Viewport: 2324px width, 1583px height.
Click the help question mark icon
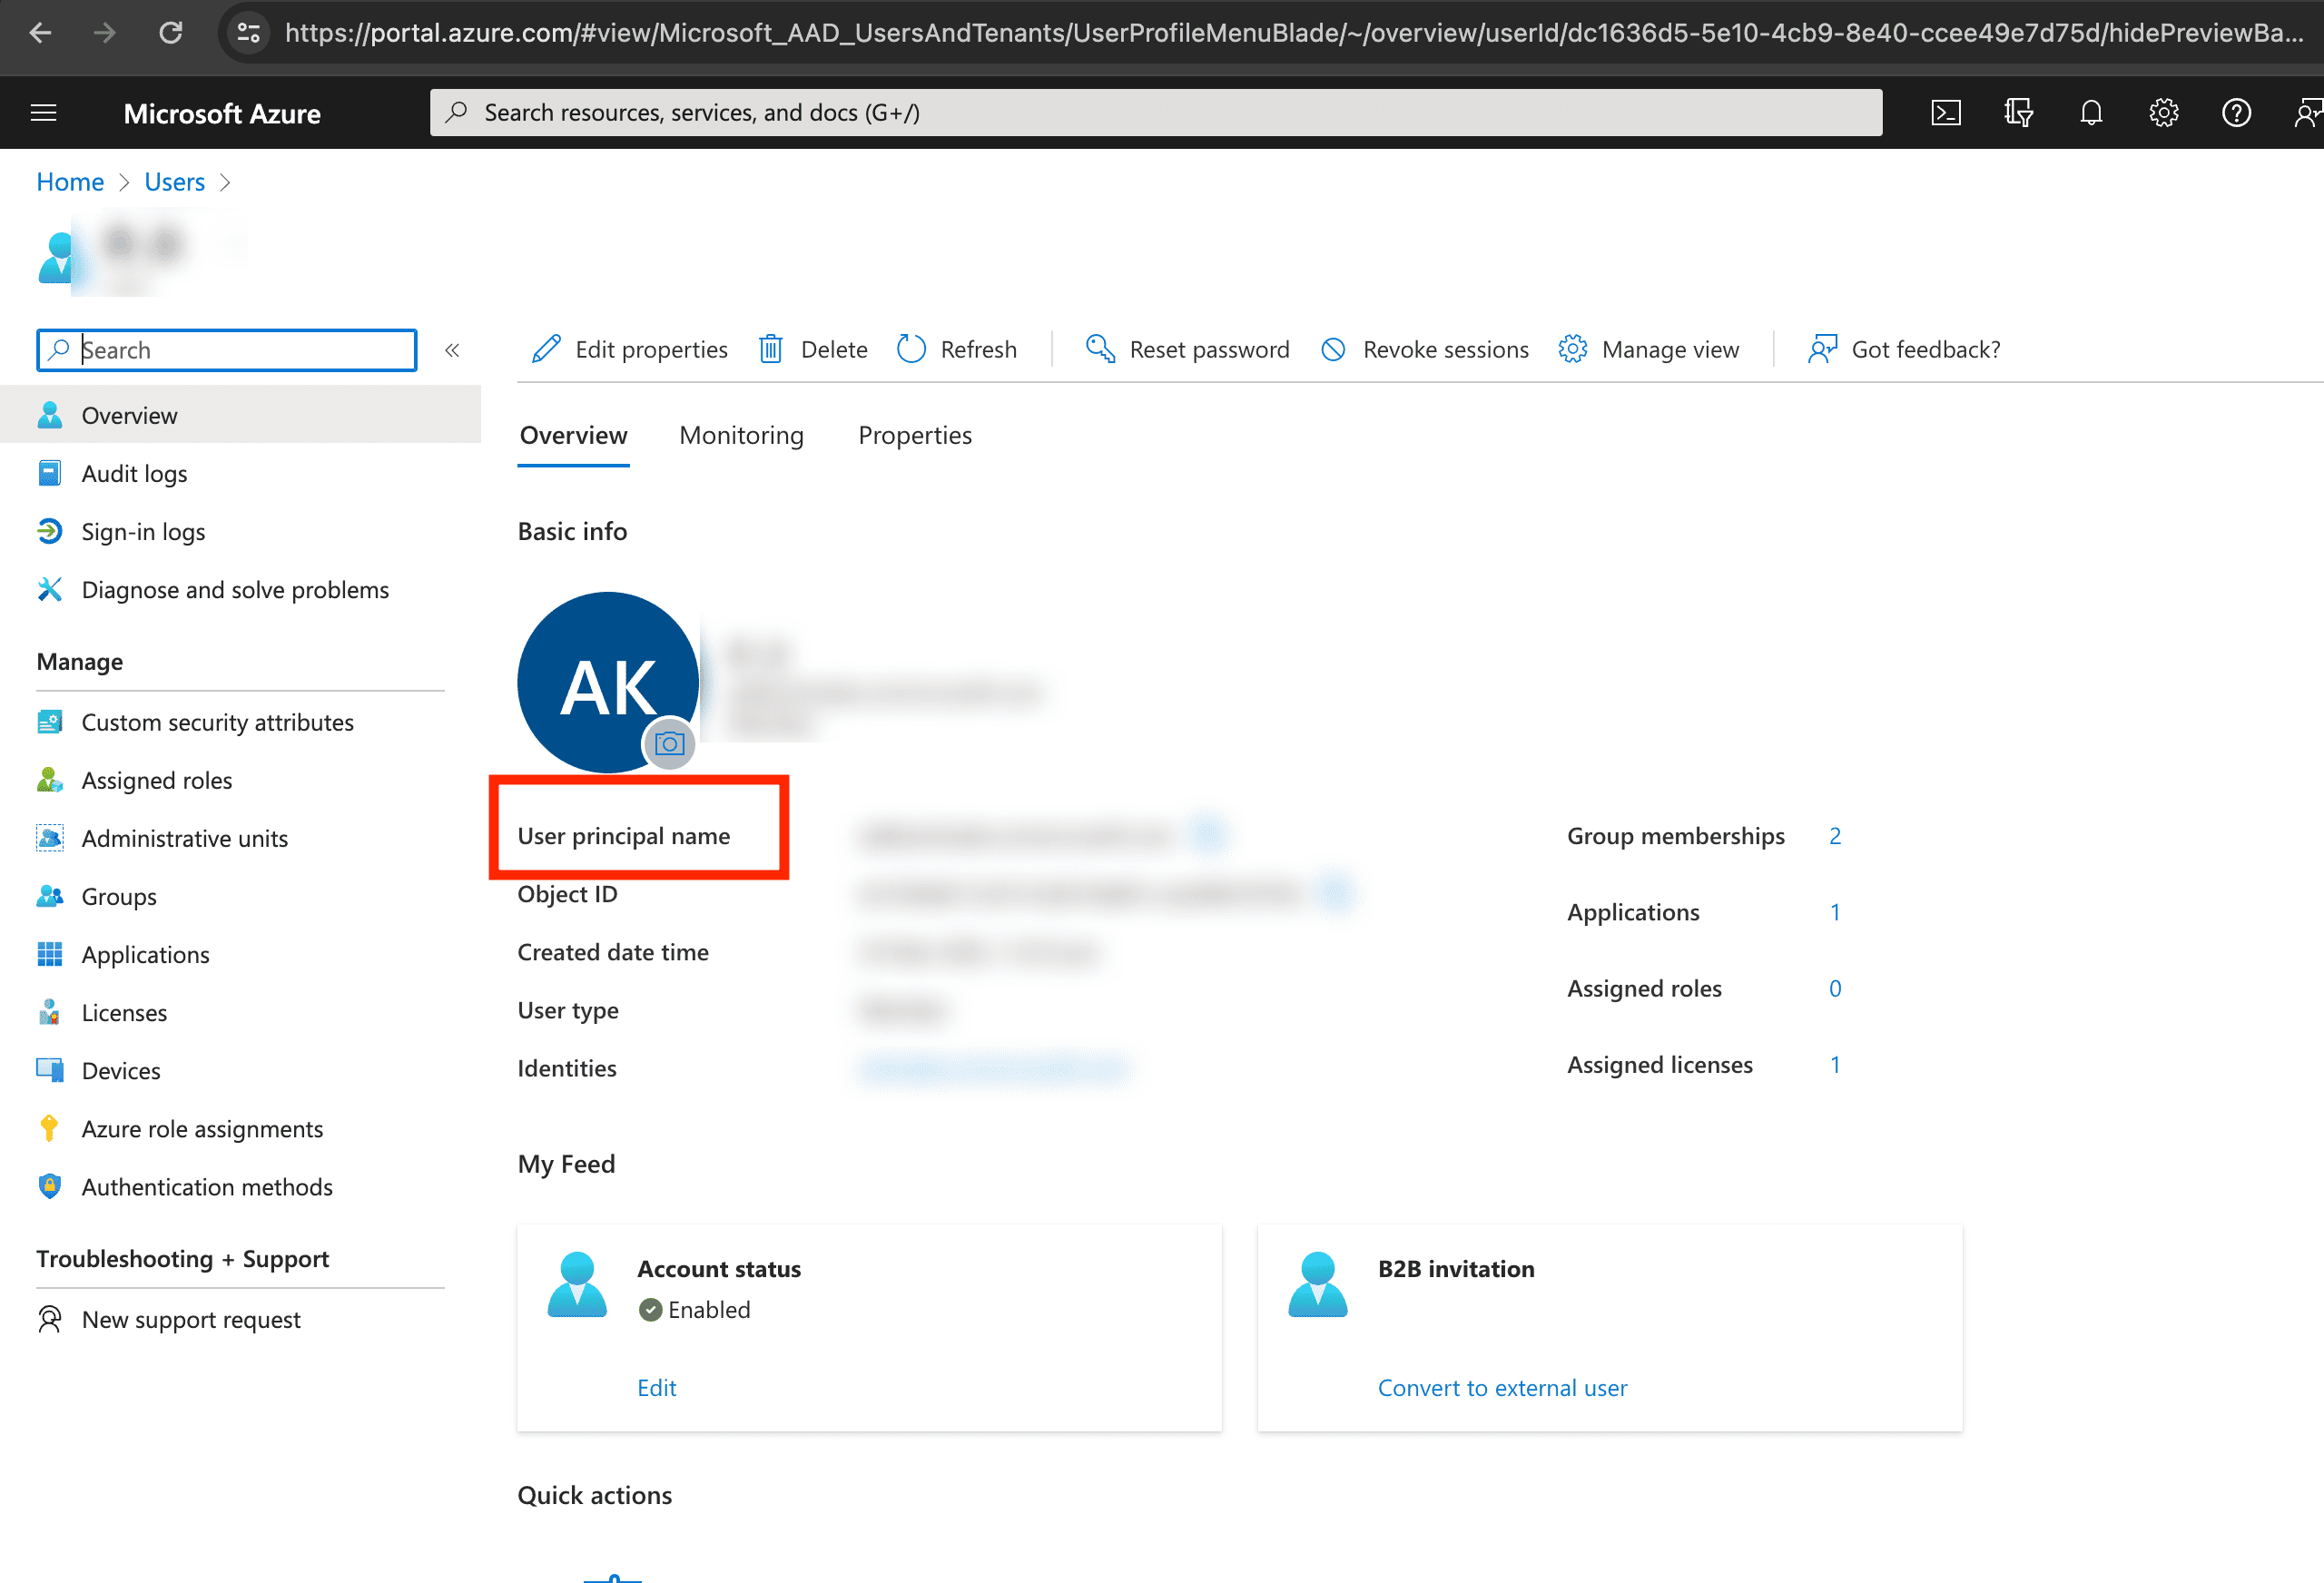2236,112
